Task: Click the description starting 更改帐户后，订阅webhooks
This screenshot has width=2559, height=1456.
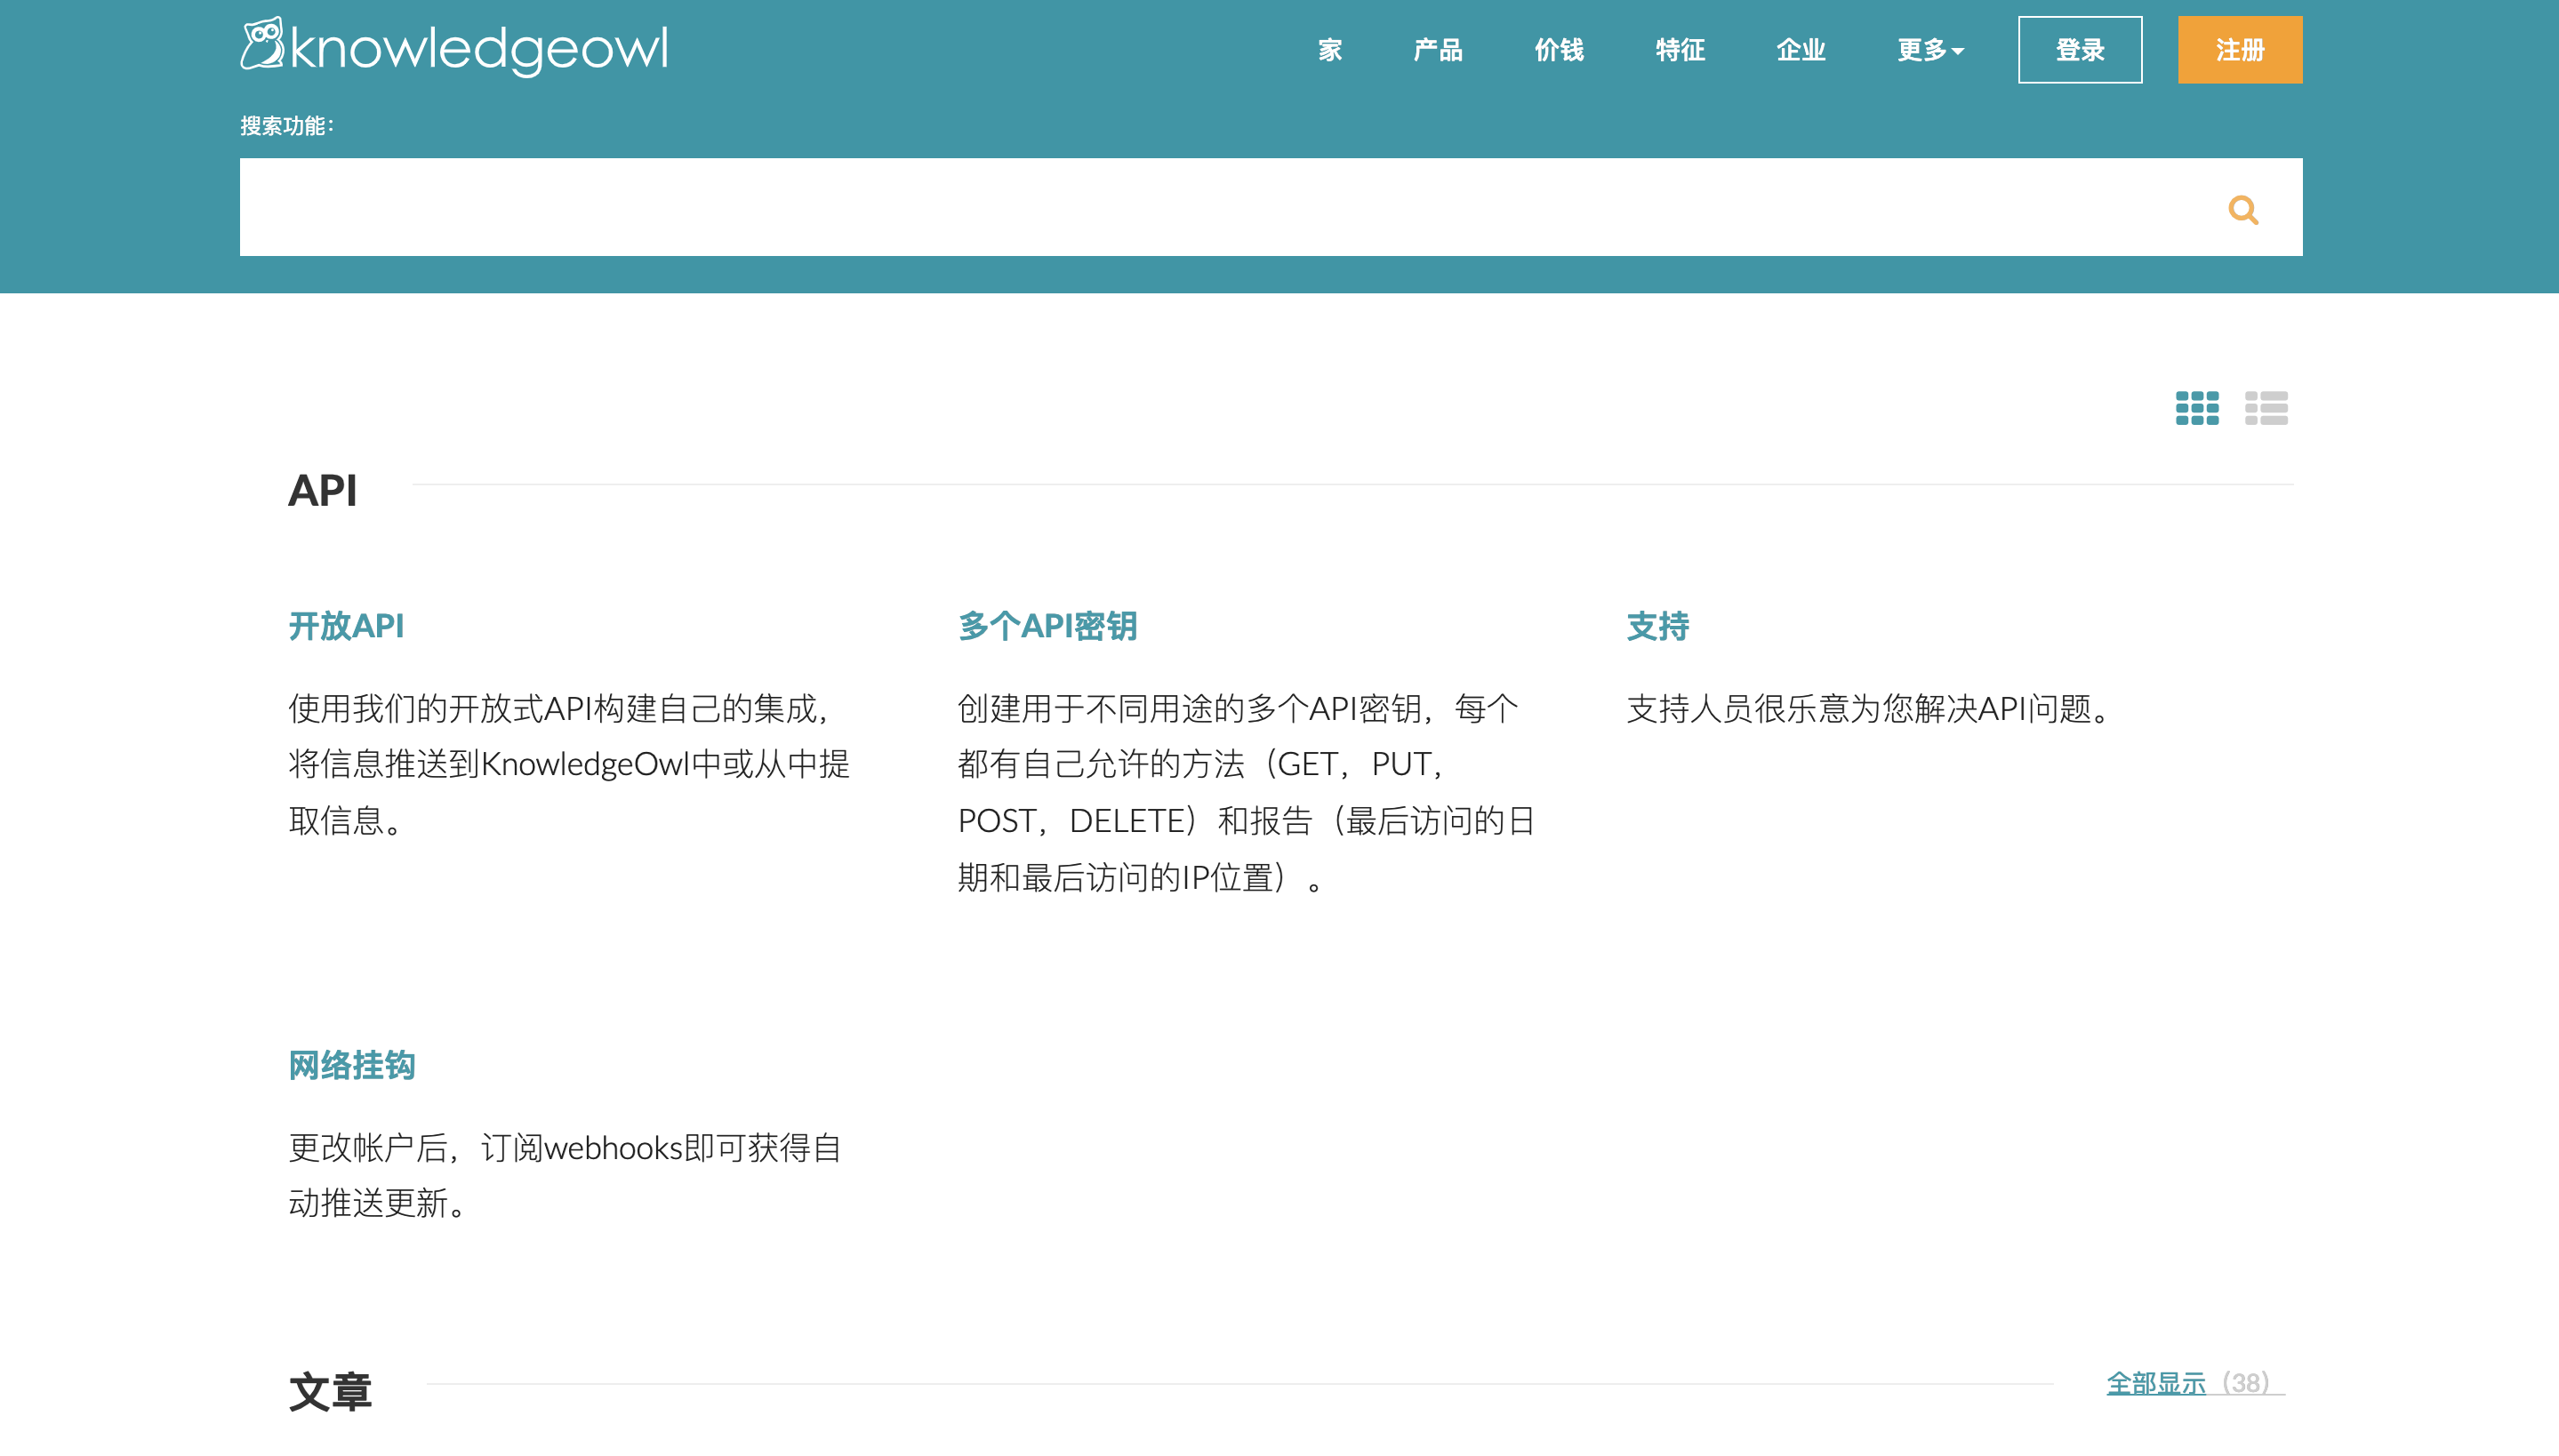Action: pos(565,1175)
